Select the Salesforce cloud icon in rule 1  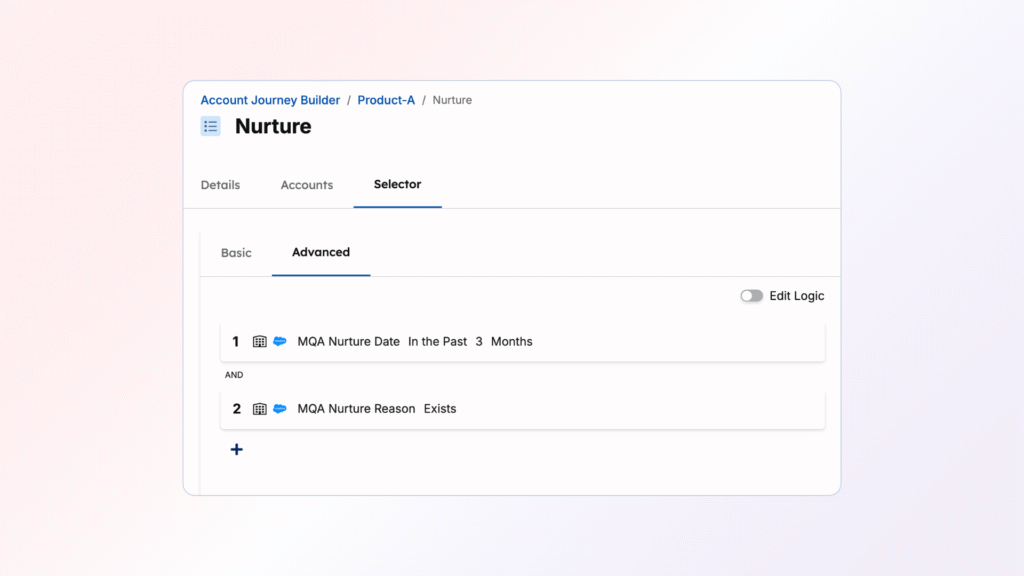279,341
